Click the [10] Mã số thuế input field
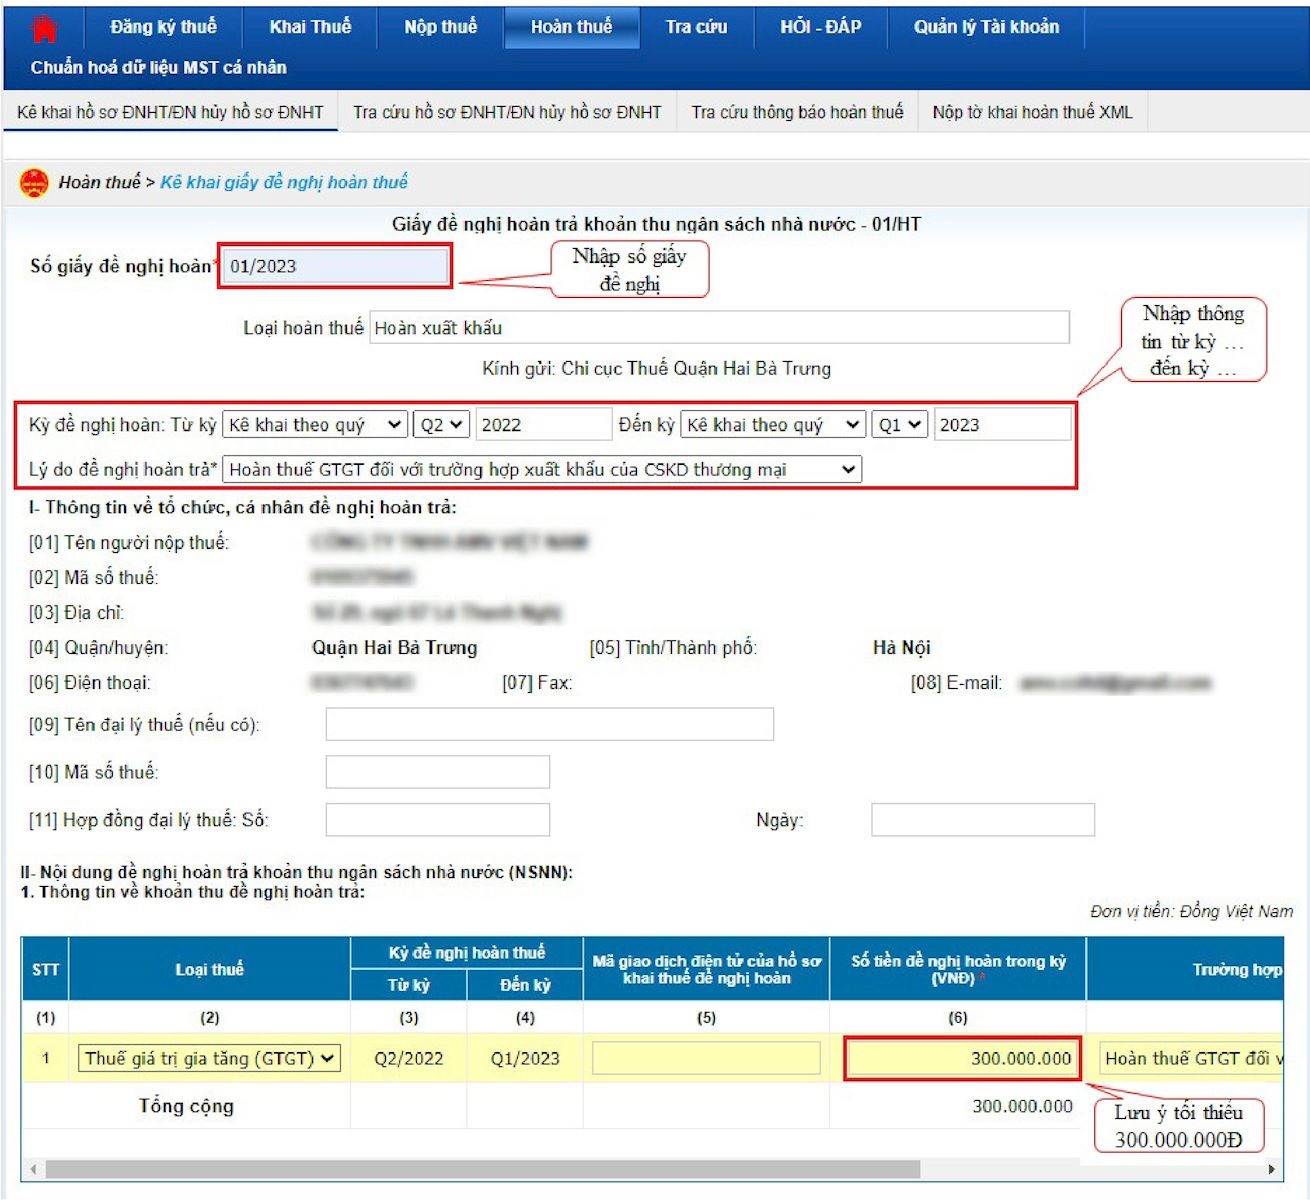The image size is (1310, 1200). (438, 771)
